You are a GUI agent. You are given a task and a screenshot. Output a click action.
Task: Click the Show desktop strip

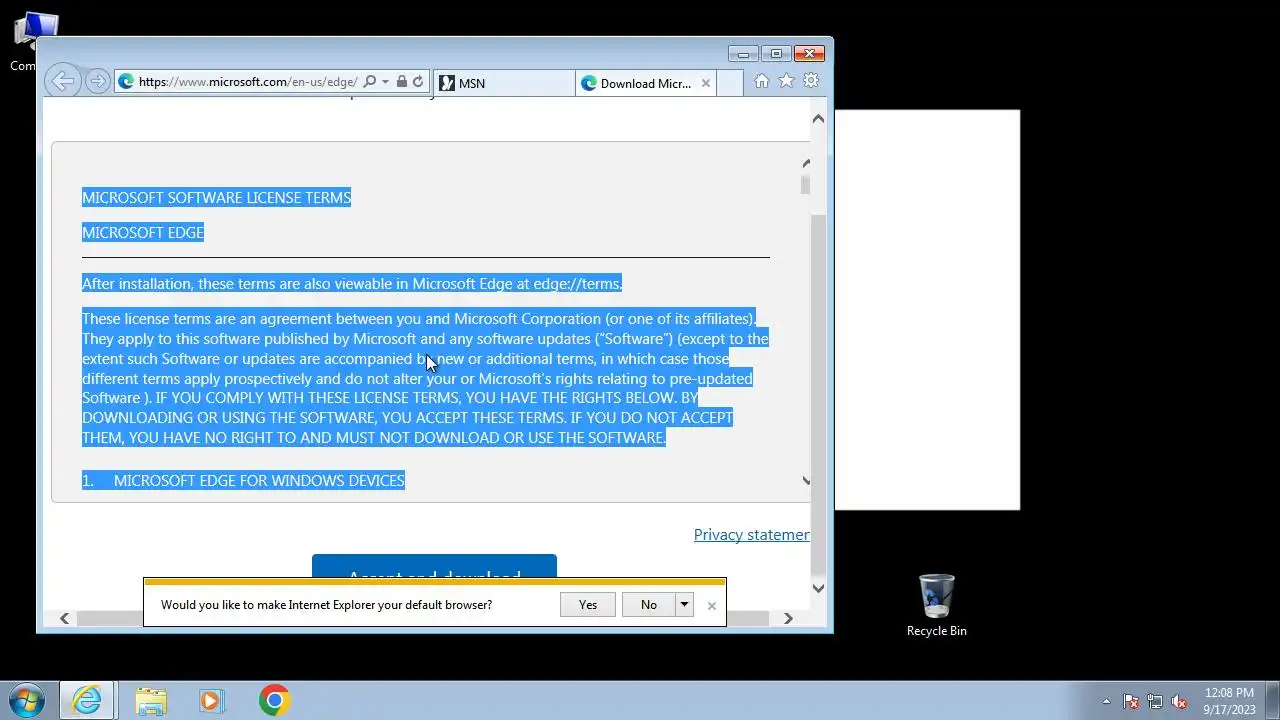1272,700
